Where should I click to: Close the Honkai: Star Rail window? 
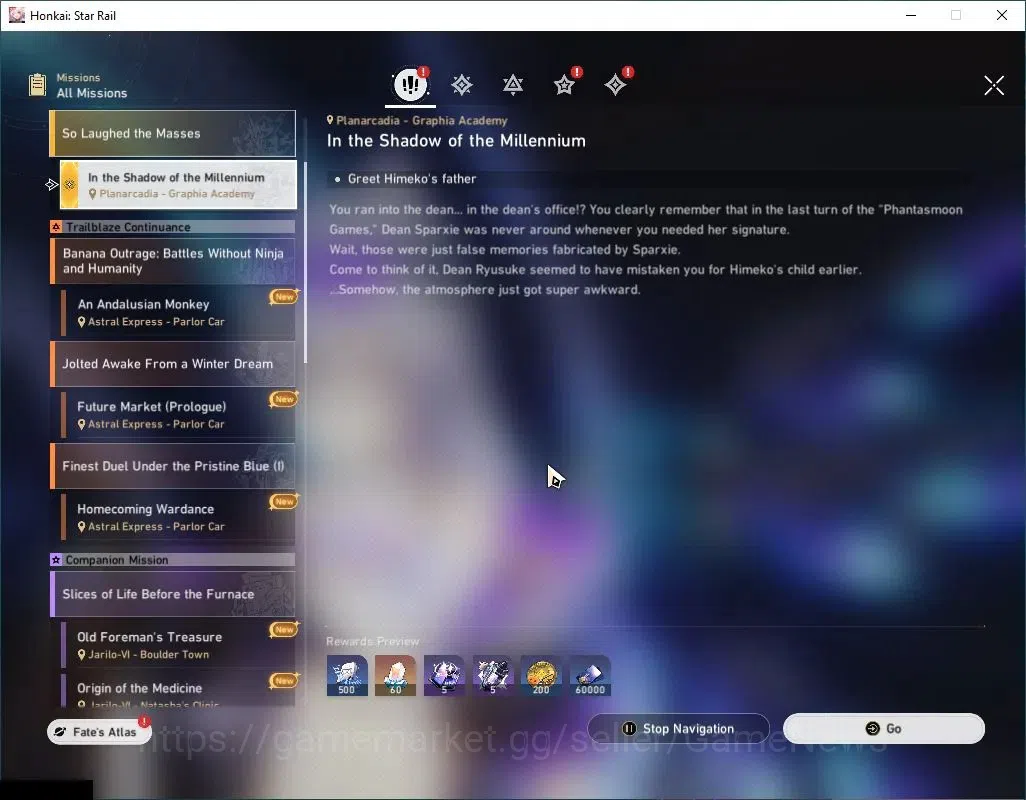(1002, 15)
